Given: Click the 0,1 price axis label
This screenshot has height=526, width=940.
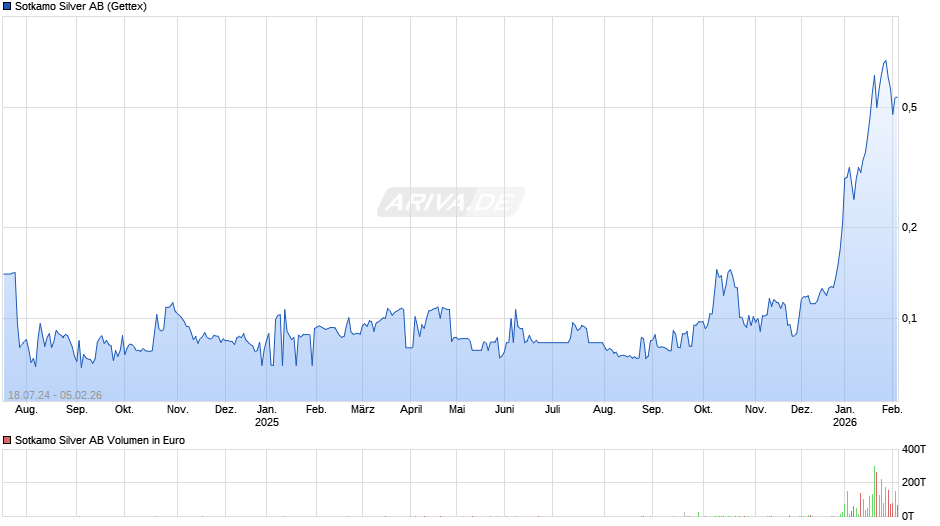Looking at the screenshot, I should [909, 318].
